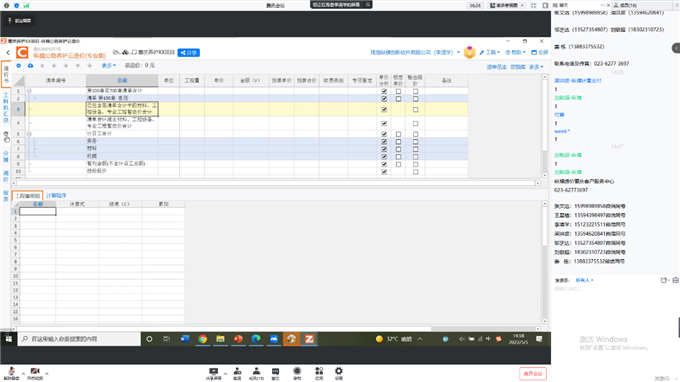Image resolution: width=680 pixels, height=382 pixels.
Task: Switch to the 工程量明细 bottom tab
Action: click(27, 196)
